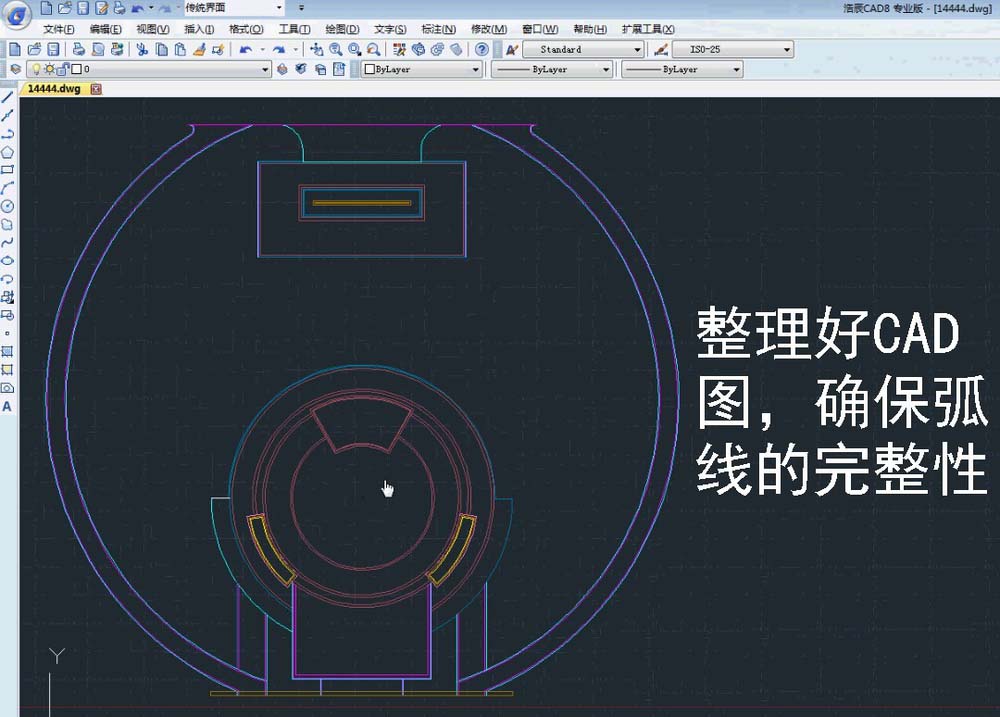The height and width of the screenshot is (717, 1000).
Task: Freeze layer 0 using the sun icon
Action: point(48,69)
